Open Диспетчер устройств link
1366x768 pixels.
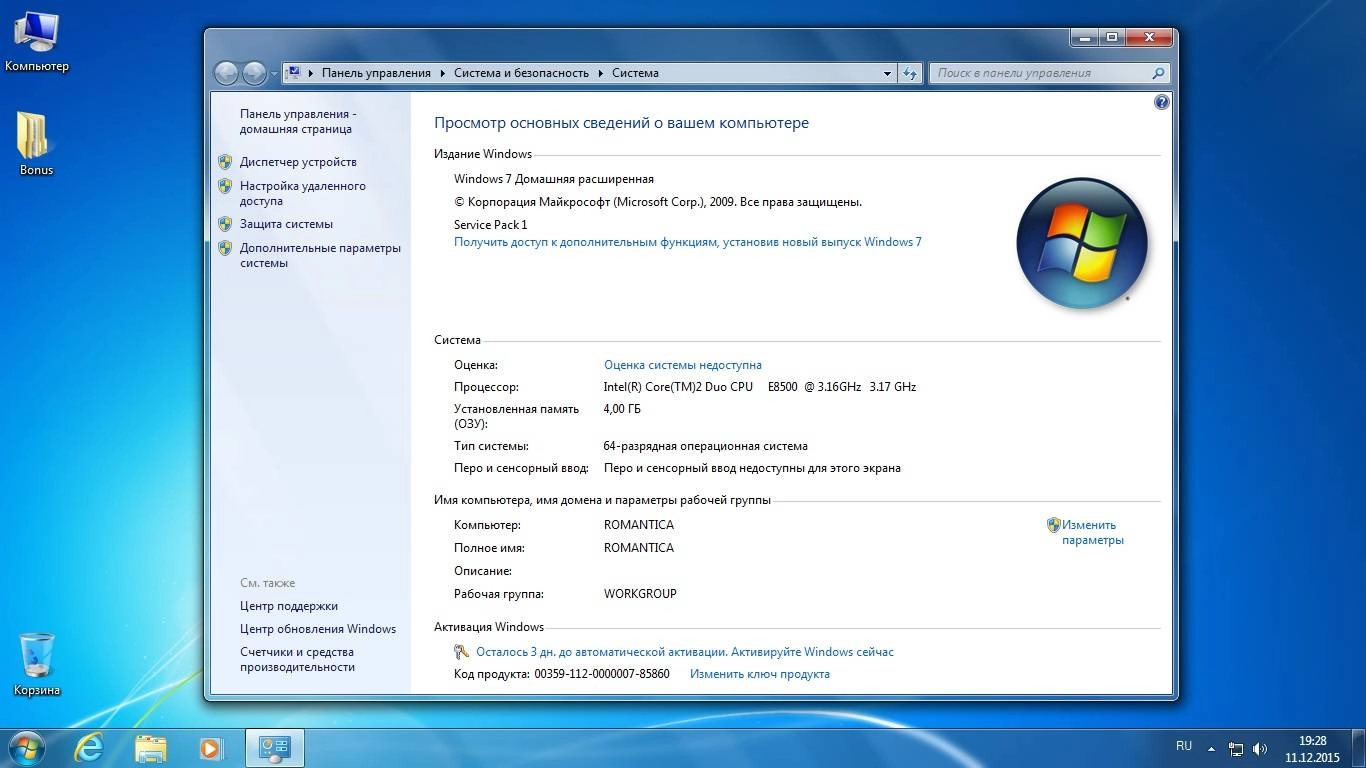point(298,162)
